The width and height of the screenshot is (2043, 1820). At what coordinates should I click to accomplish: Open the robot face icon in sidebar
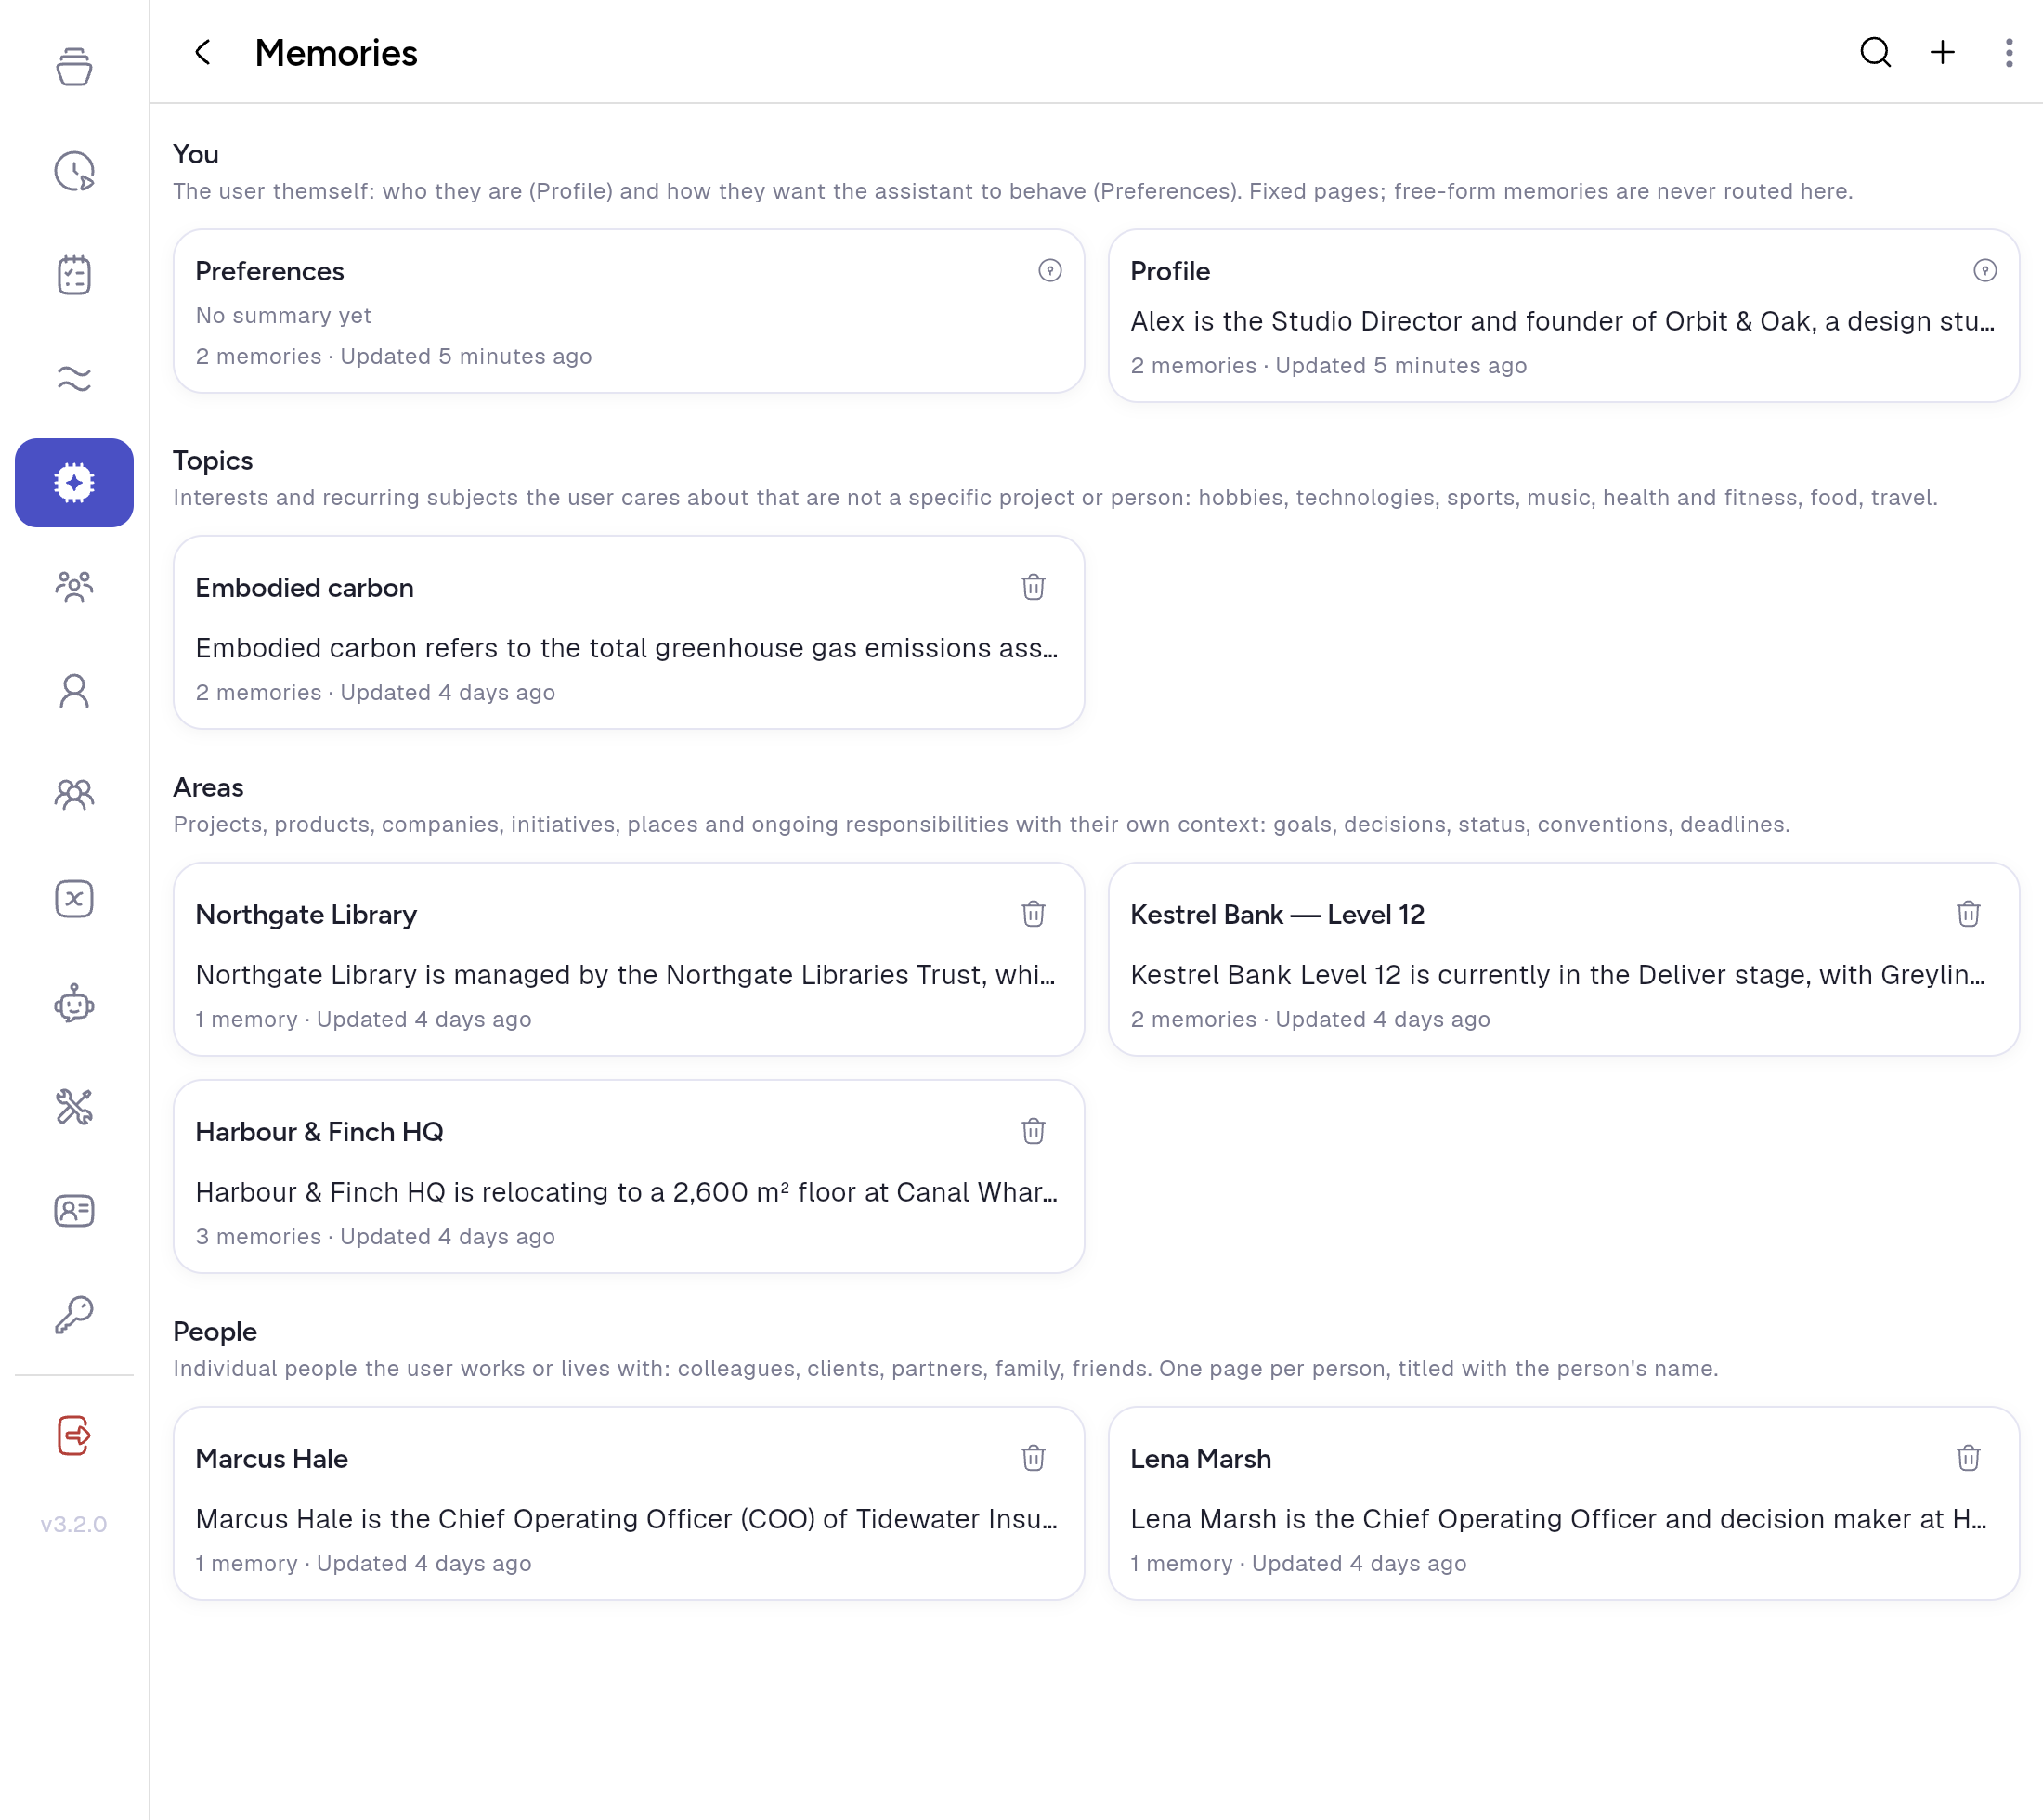point(74,1003)
